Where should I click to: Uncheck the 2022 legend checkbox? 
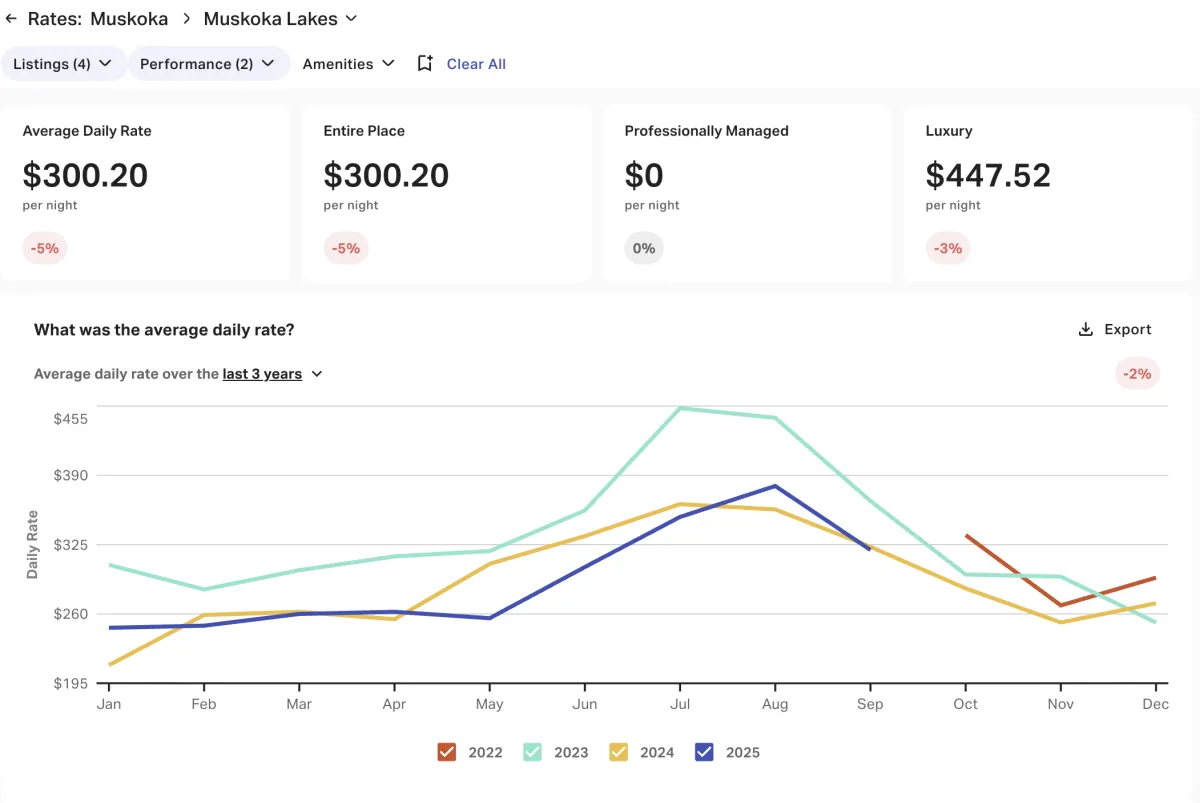(447, 752)
